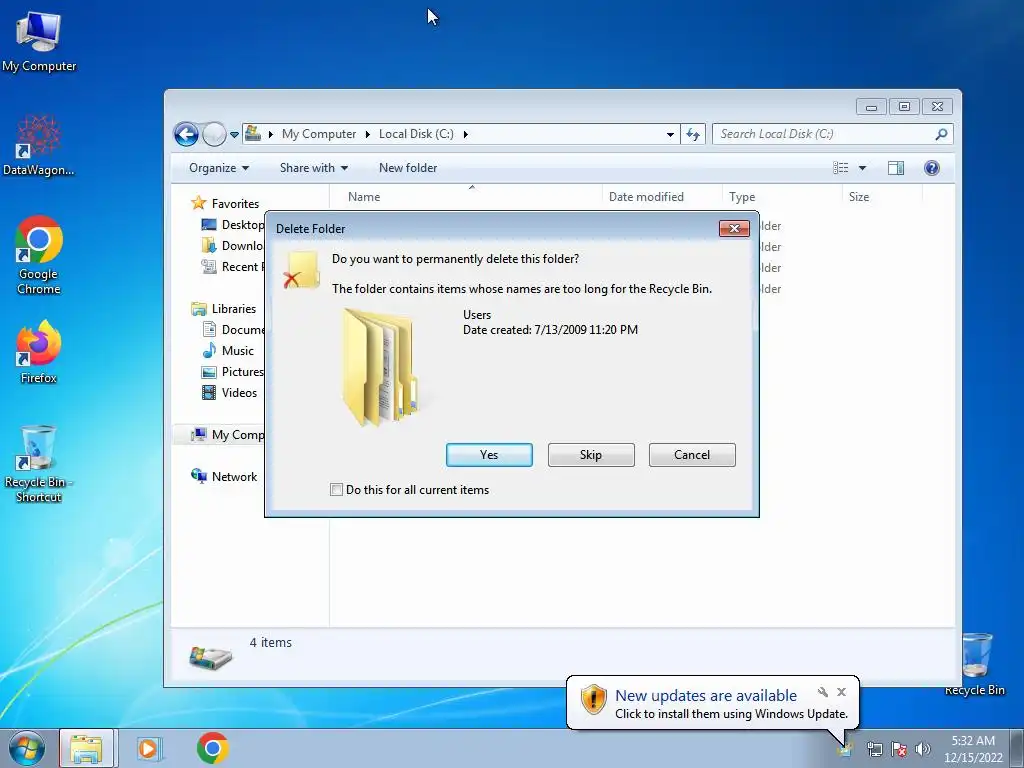The width and height of the screenshot is (1024, 768).
Task: Expand arrow after Local Disk (C:) breadcrumb
Action: tap(466, 134)
